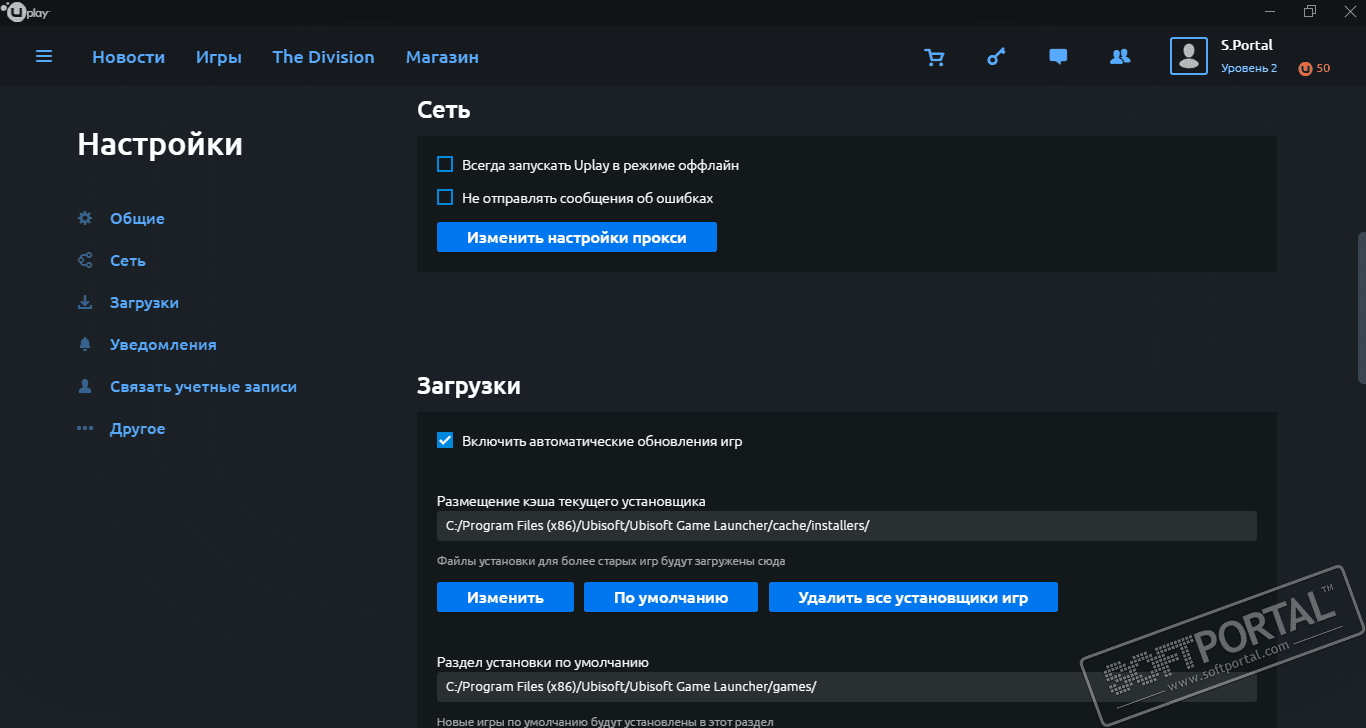Disable Включить автоматические обновления игр checkbox
The image size is (1366, 728).
pyautogui.click(x=446, y=440)
